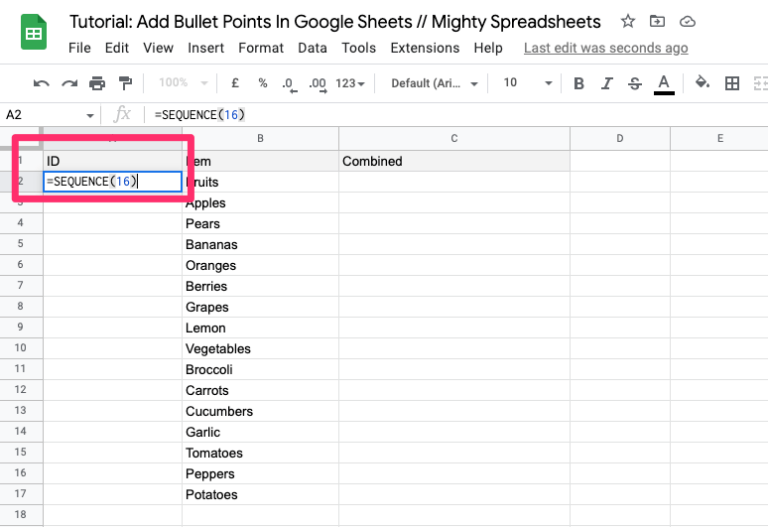The height and width of the screenshot is (527, 768).
Task: Open the Help menu
Action: [x=488, y=48]
